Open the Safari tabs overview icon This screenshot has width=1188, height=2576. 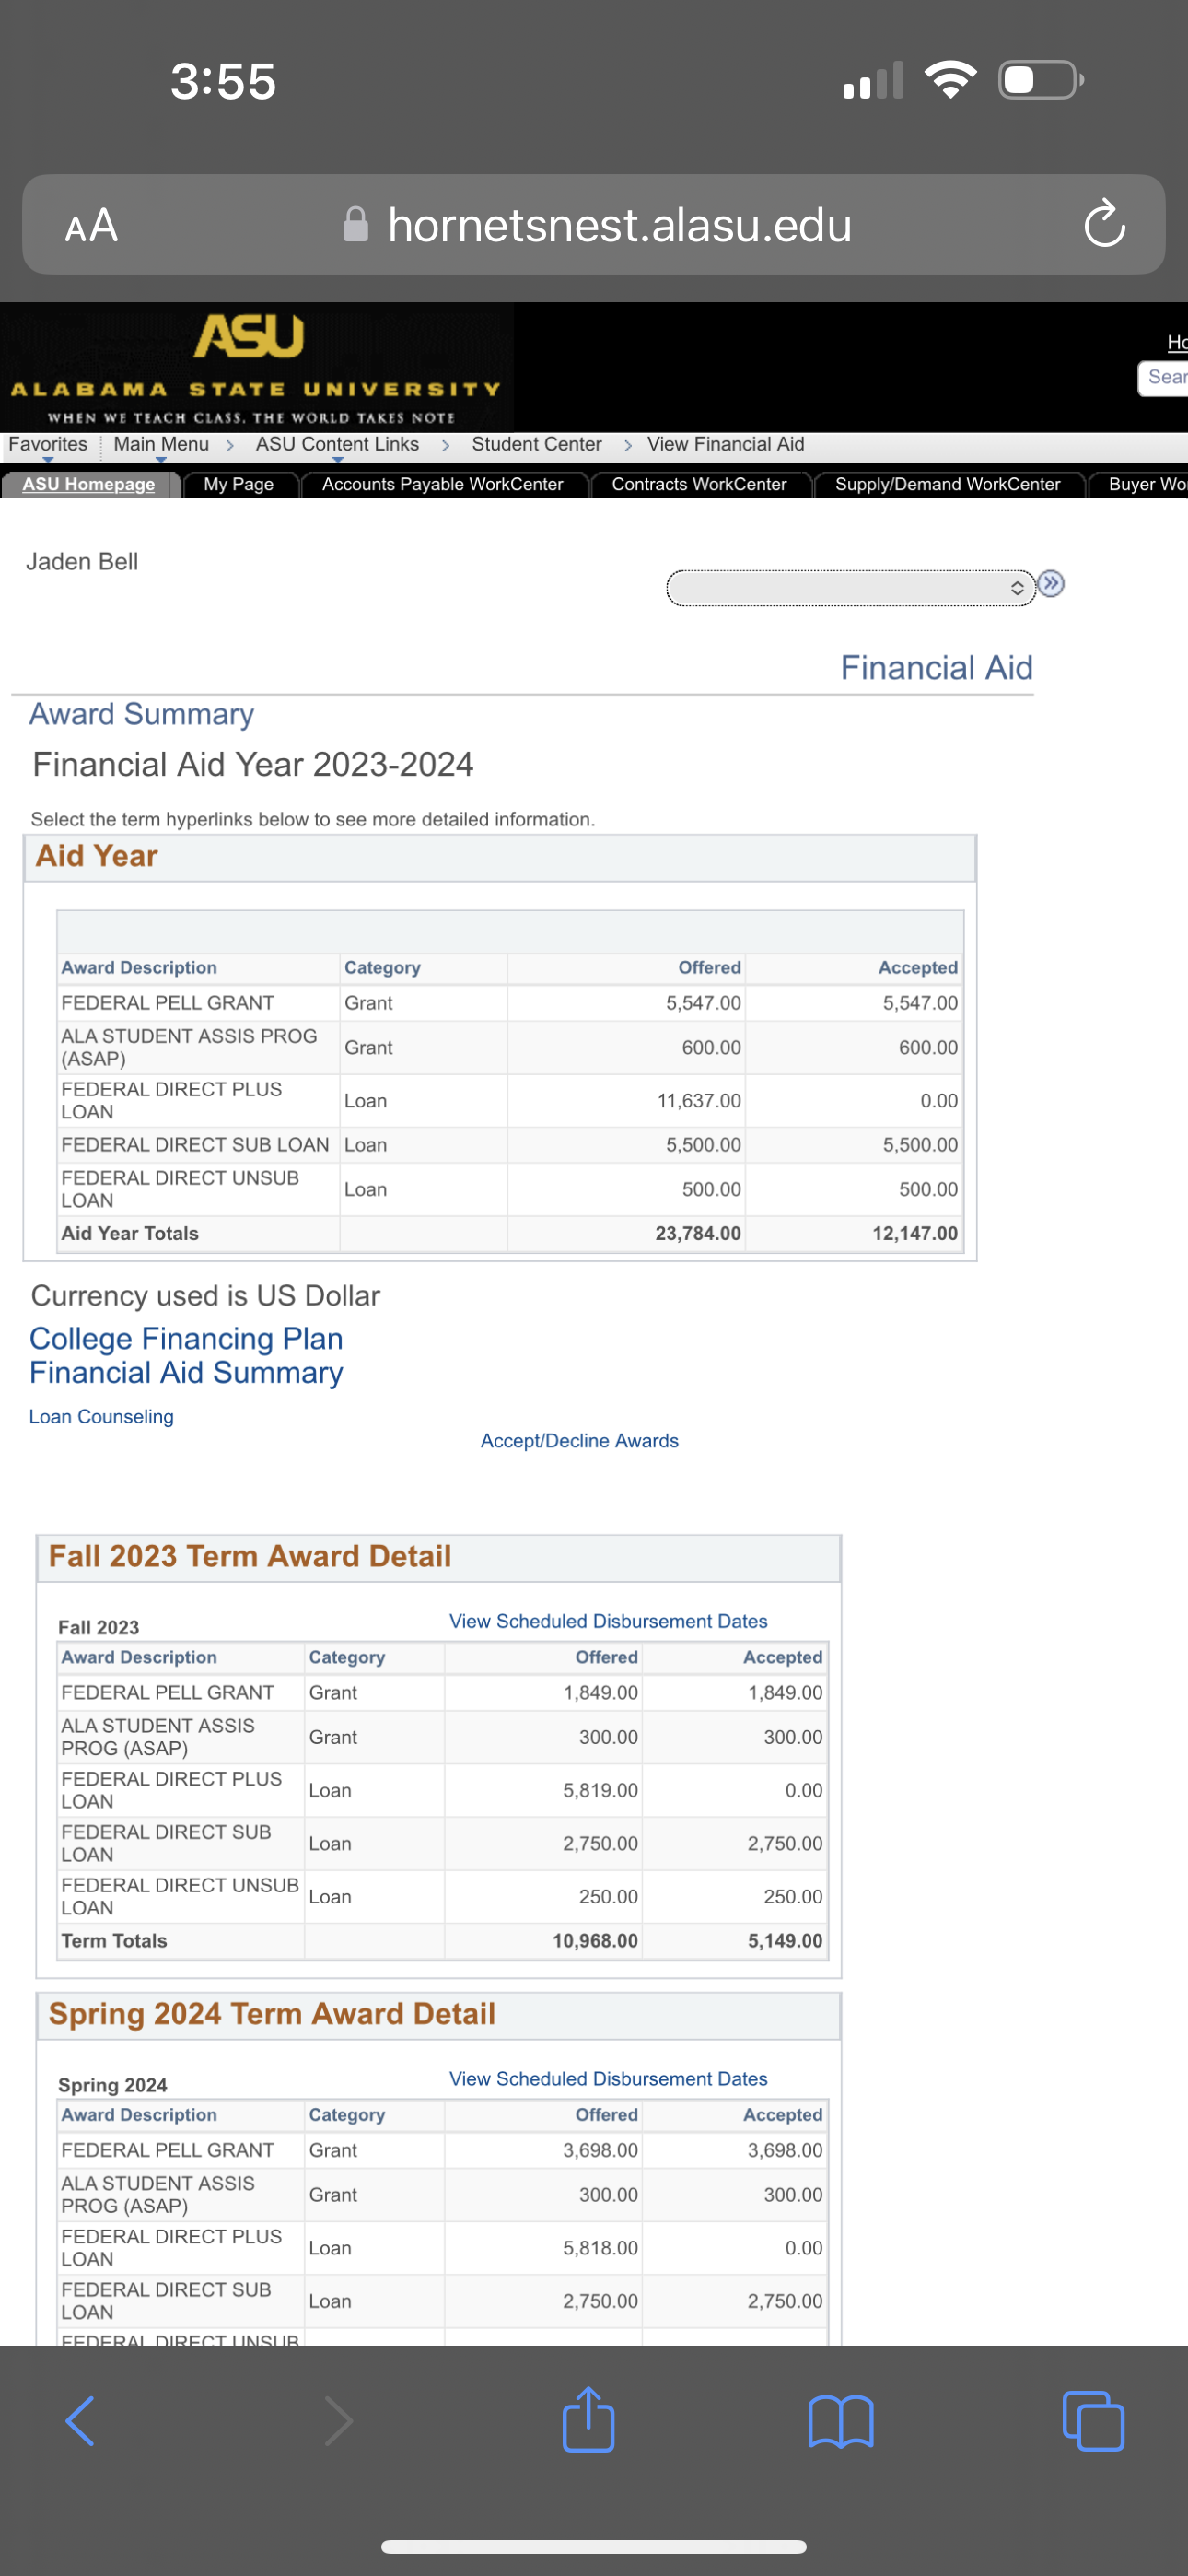tap(1093, 2421)
